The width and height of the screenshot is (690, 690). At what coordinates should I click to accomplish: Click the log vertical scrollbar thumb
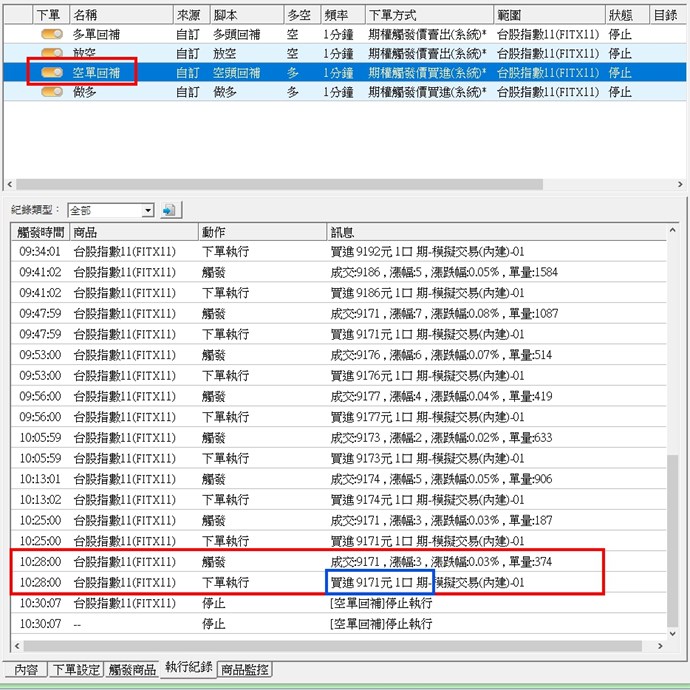click(672, 541)
